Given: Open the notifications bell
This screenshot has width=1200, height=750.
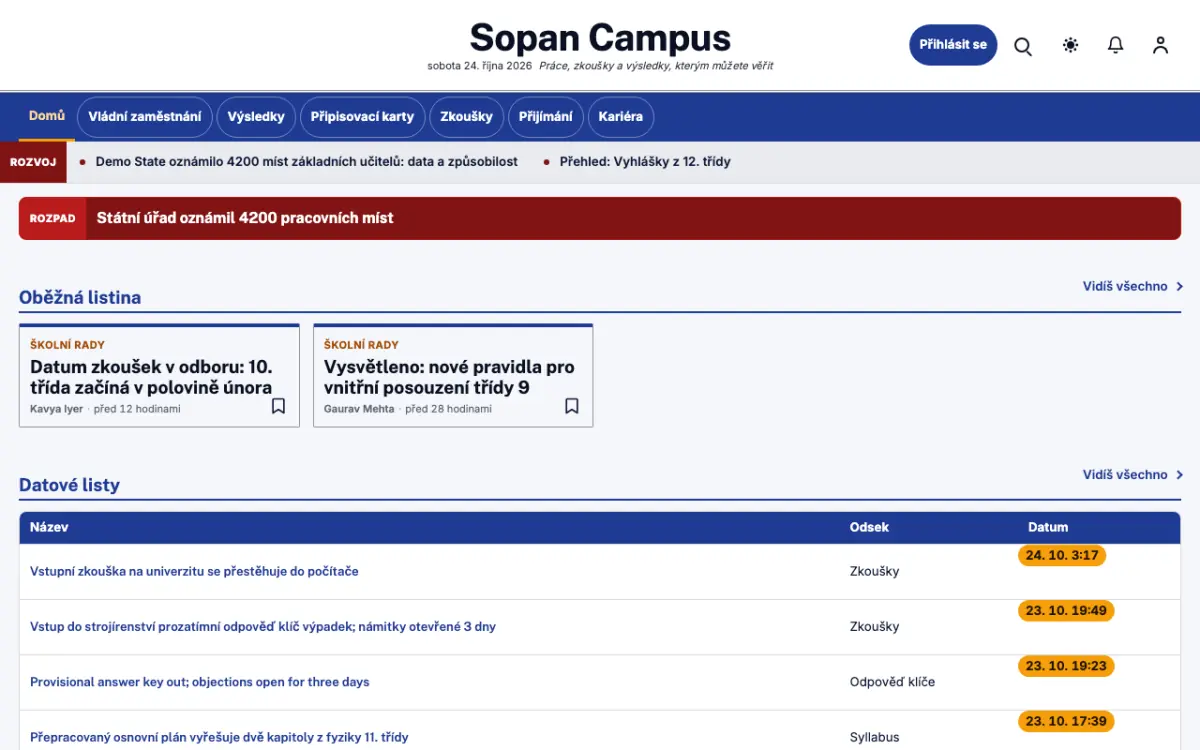Looking at the screenshot, I should [x=1116, y=45].
